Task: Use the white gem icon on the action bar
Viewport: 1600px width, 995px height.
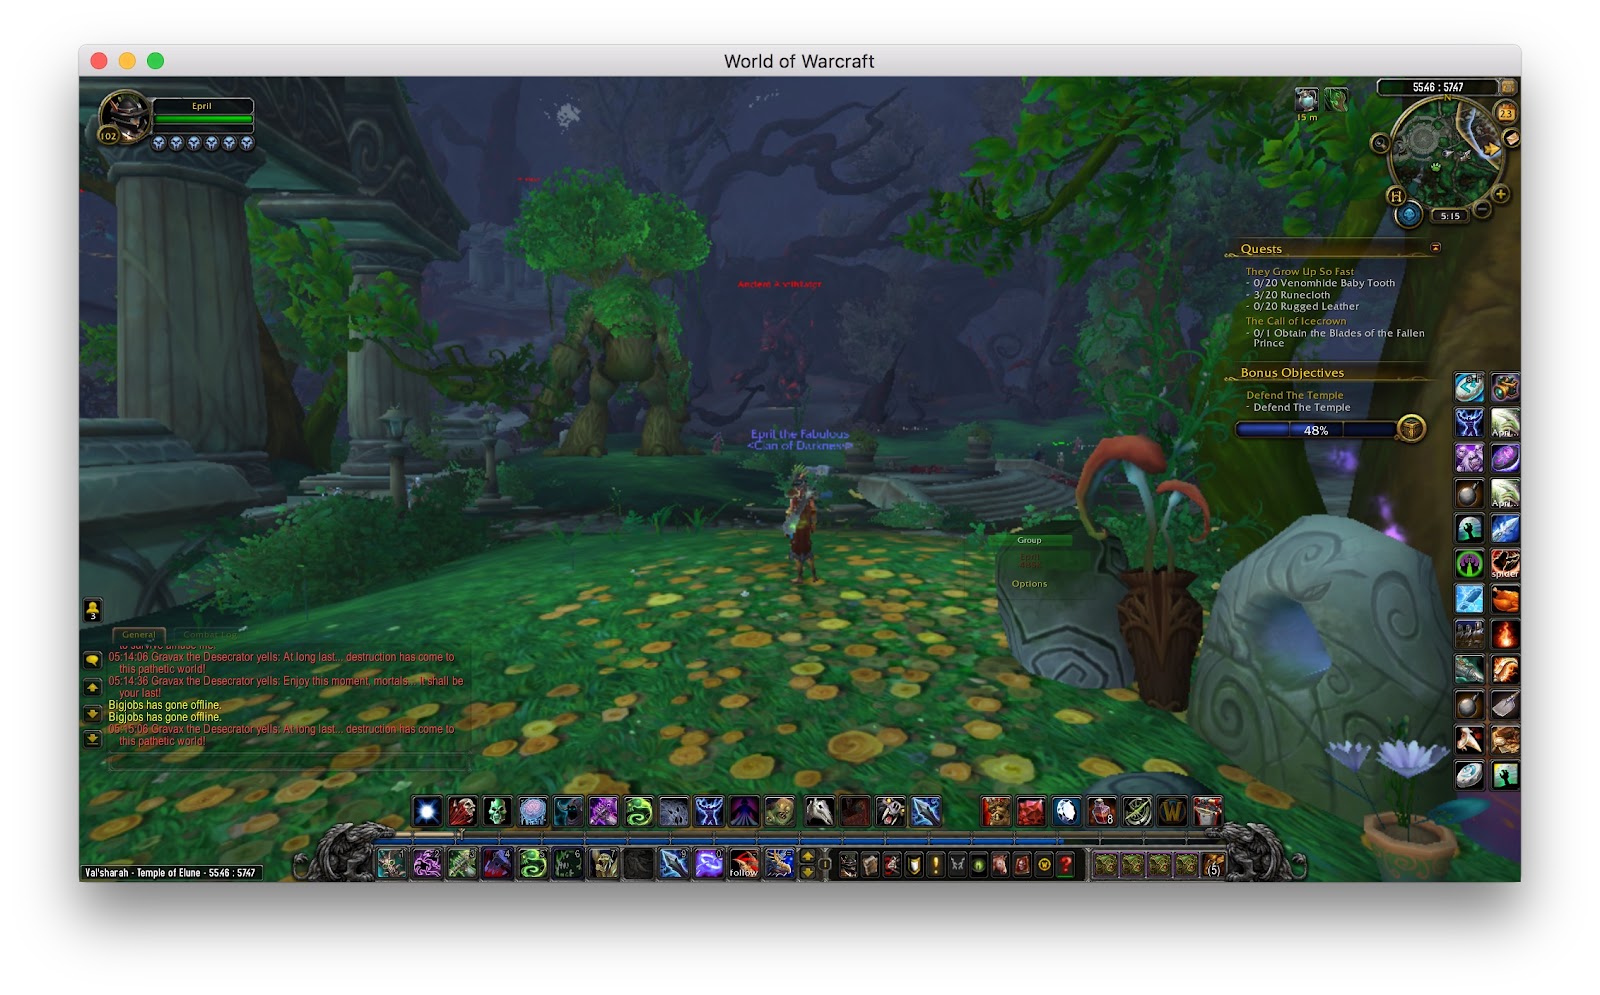Action: (x=1066, y=811)
